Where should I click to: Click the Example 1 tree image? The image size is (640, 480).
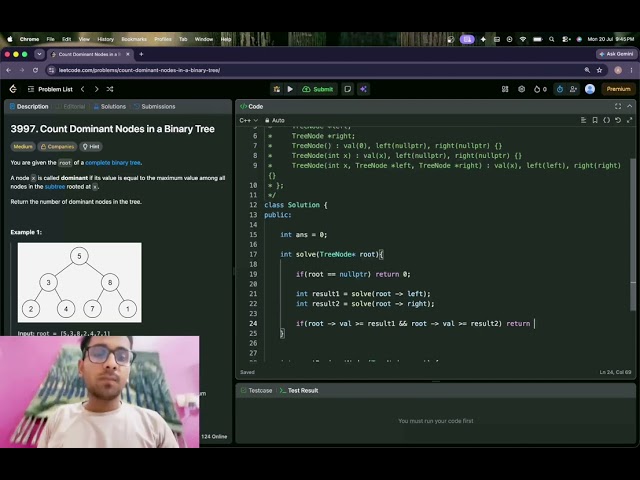point(80,282)
